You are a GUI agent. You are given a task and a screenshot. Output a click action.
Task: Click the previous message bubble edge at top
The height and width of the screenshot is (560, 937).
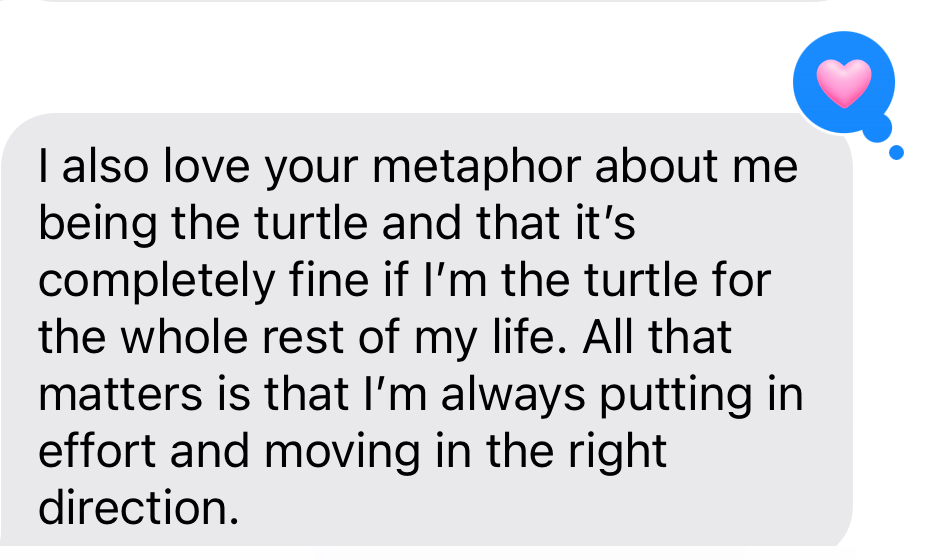(x=420, y=1)
